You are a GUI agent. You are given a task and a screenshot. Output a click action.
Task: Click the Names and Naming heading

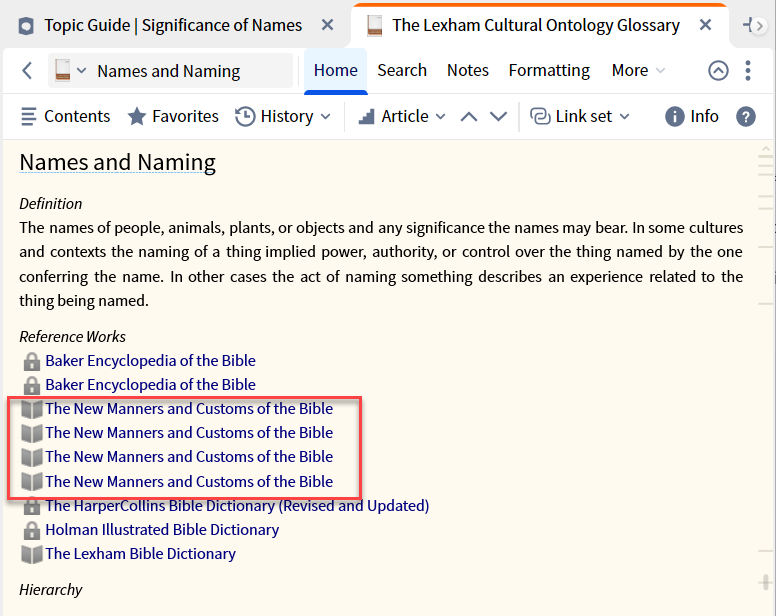tap(117, 162)
